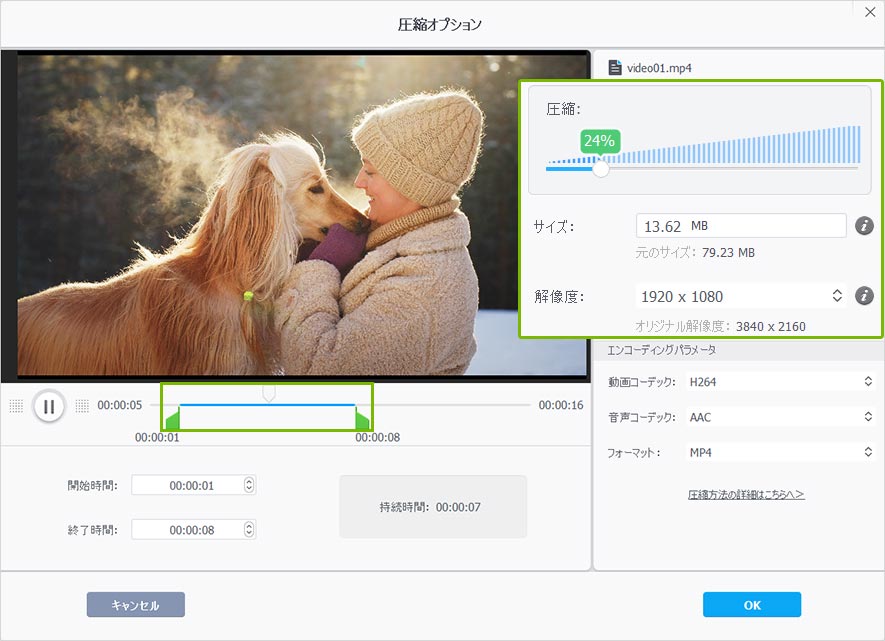Screen dimensions: 885x641
Task: Pause the video playback
Action: [x=48, y=406]
